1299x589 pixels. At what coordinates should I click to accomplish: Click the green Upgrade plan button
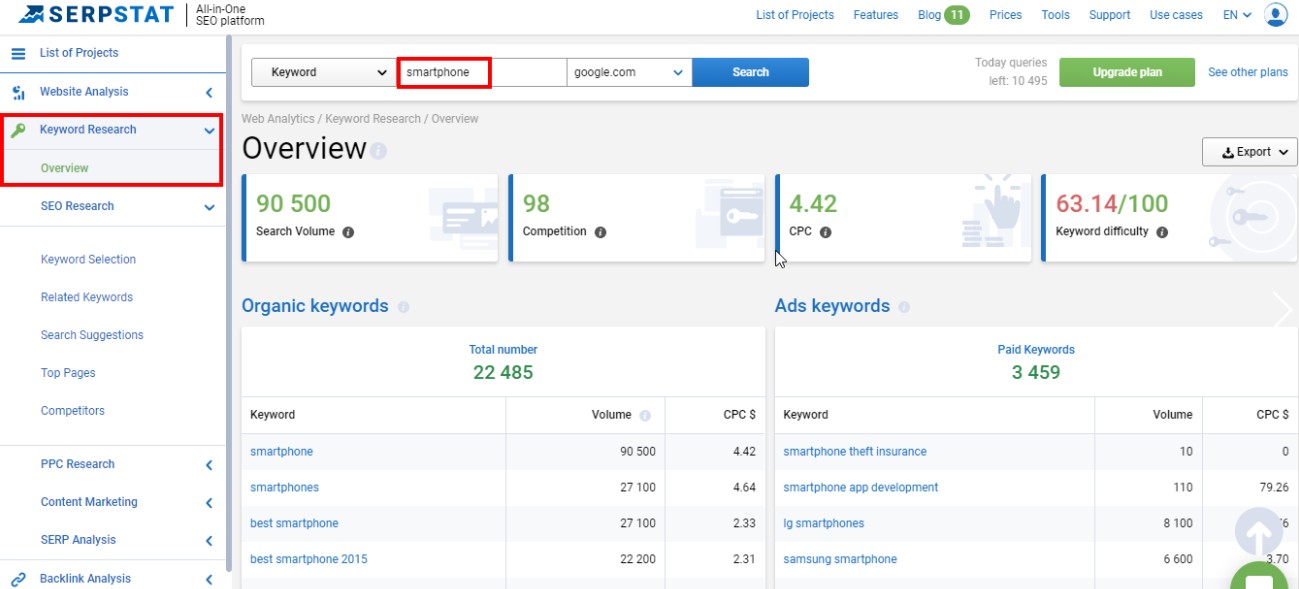click(x=1126, y=72)
